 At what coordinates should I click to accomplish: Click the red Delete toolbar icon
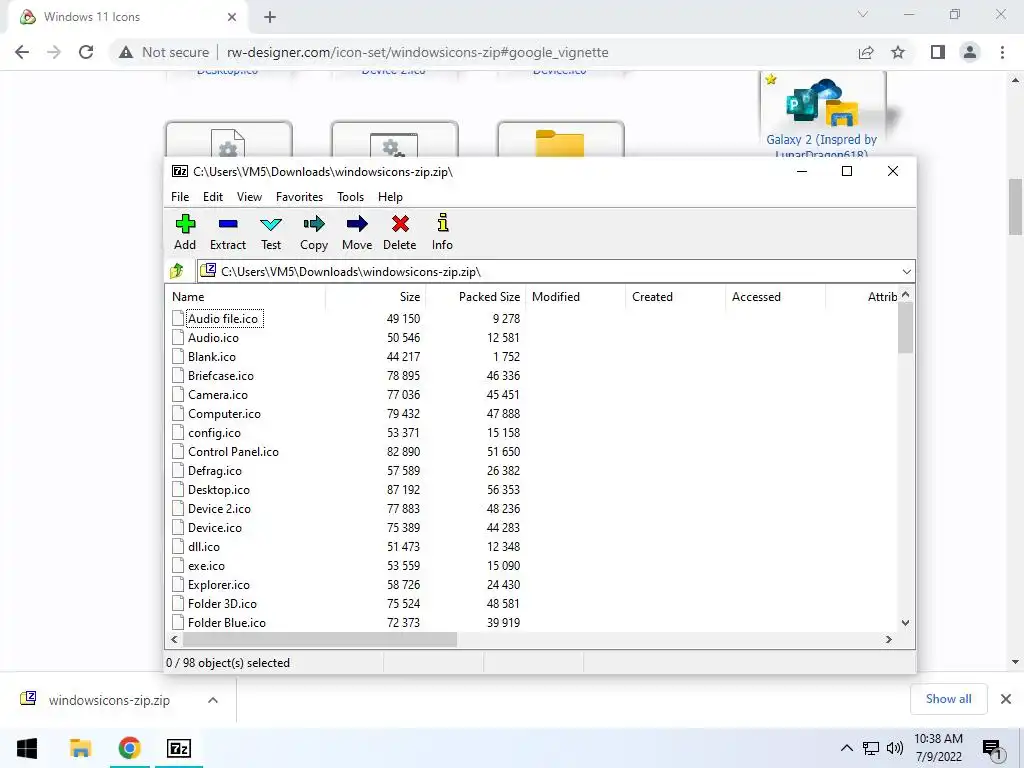400,224
